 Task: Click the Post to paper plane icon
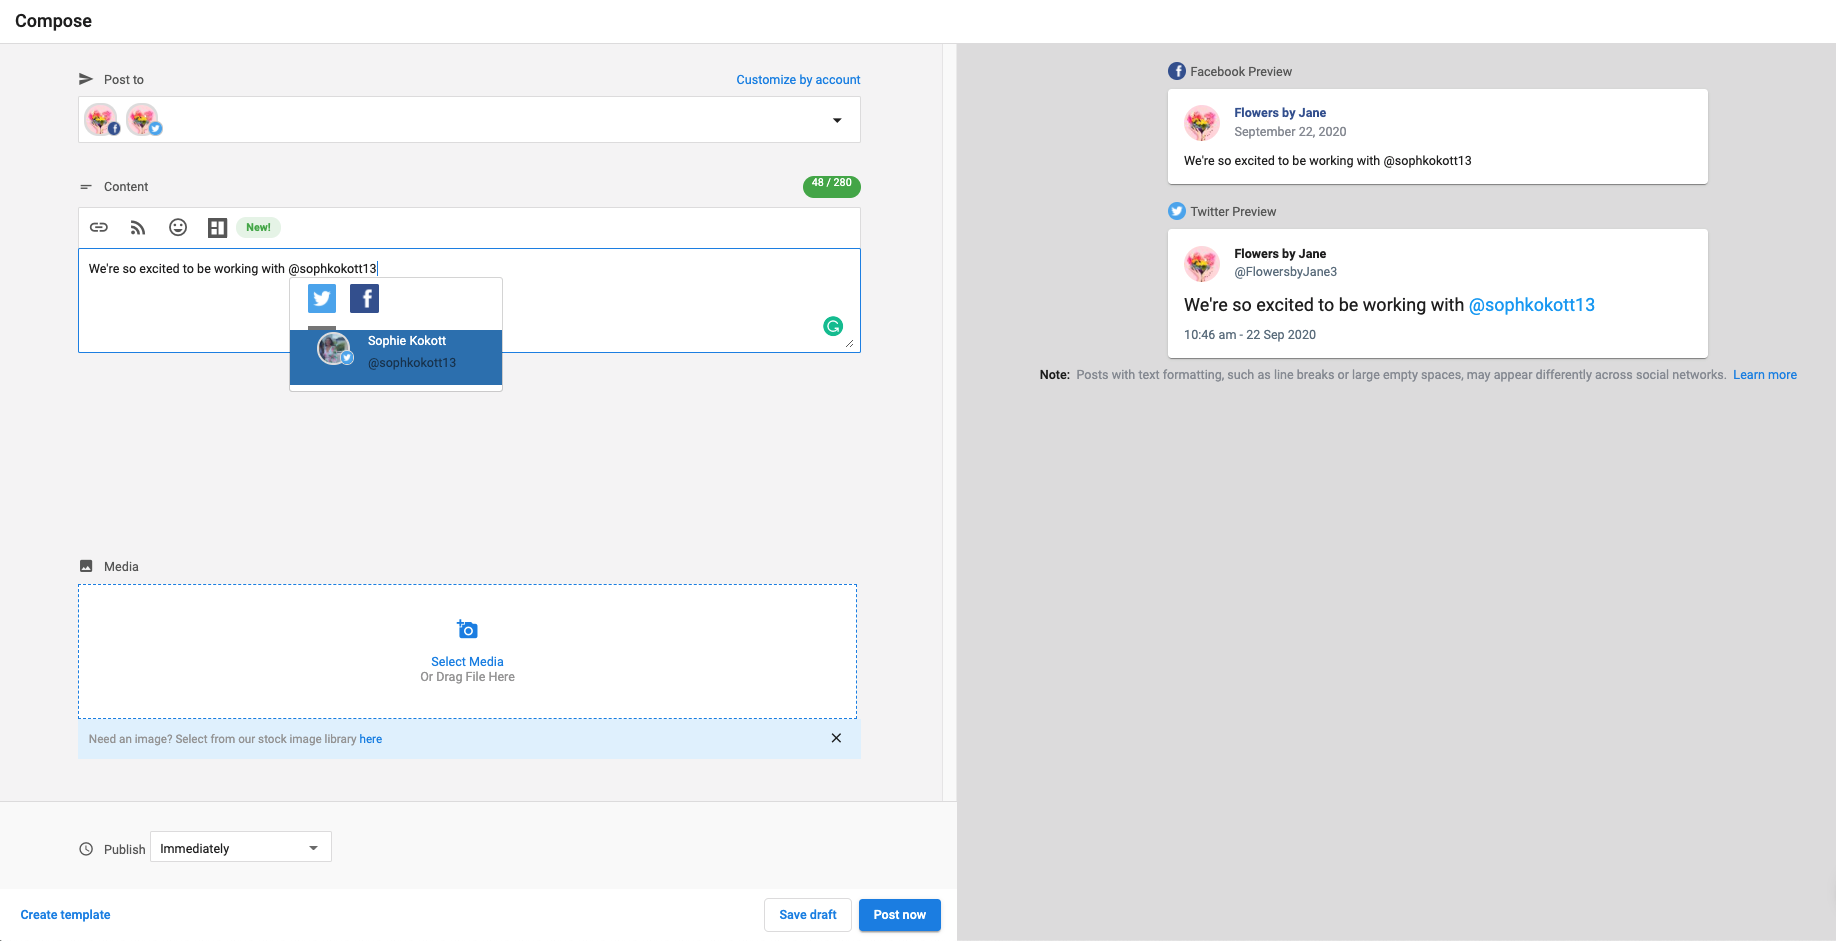coord(86,79)
